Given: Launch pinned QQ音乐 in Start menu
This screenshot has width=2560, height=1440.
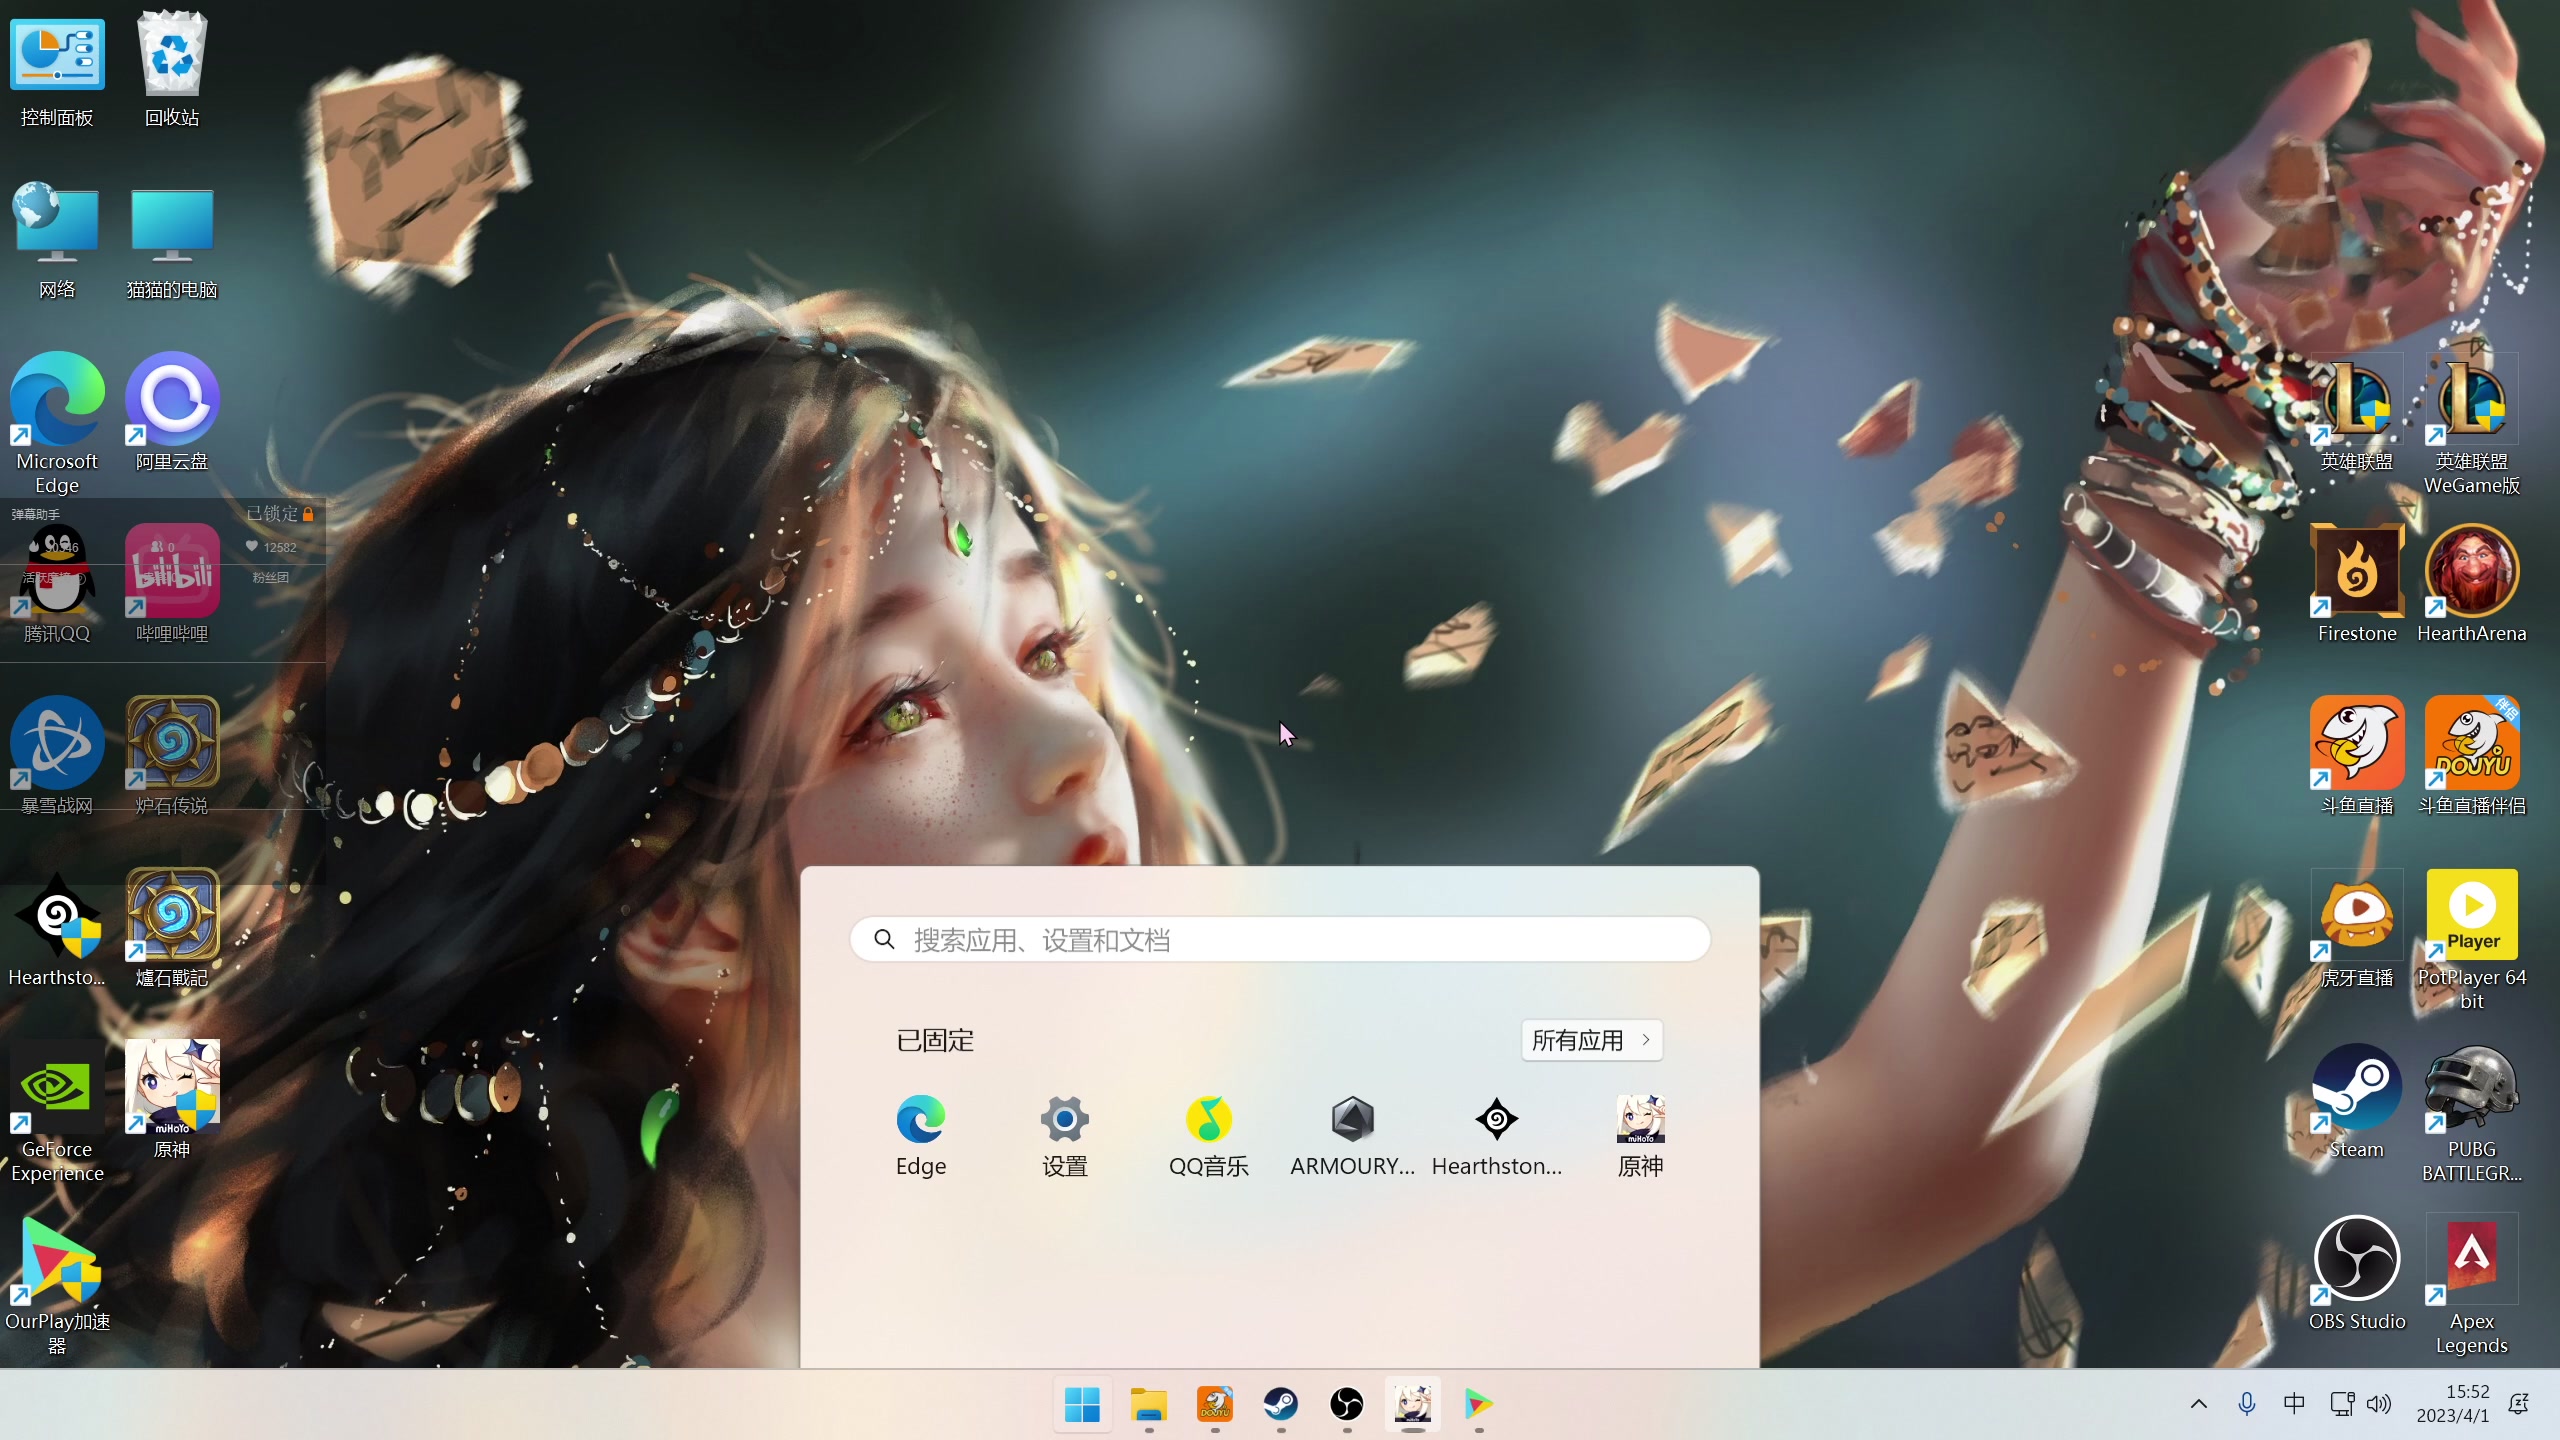Looking at the screenshot, I should [x=1209, y=1136].
